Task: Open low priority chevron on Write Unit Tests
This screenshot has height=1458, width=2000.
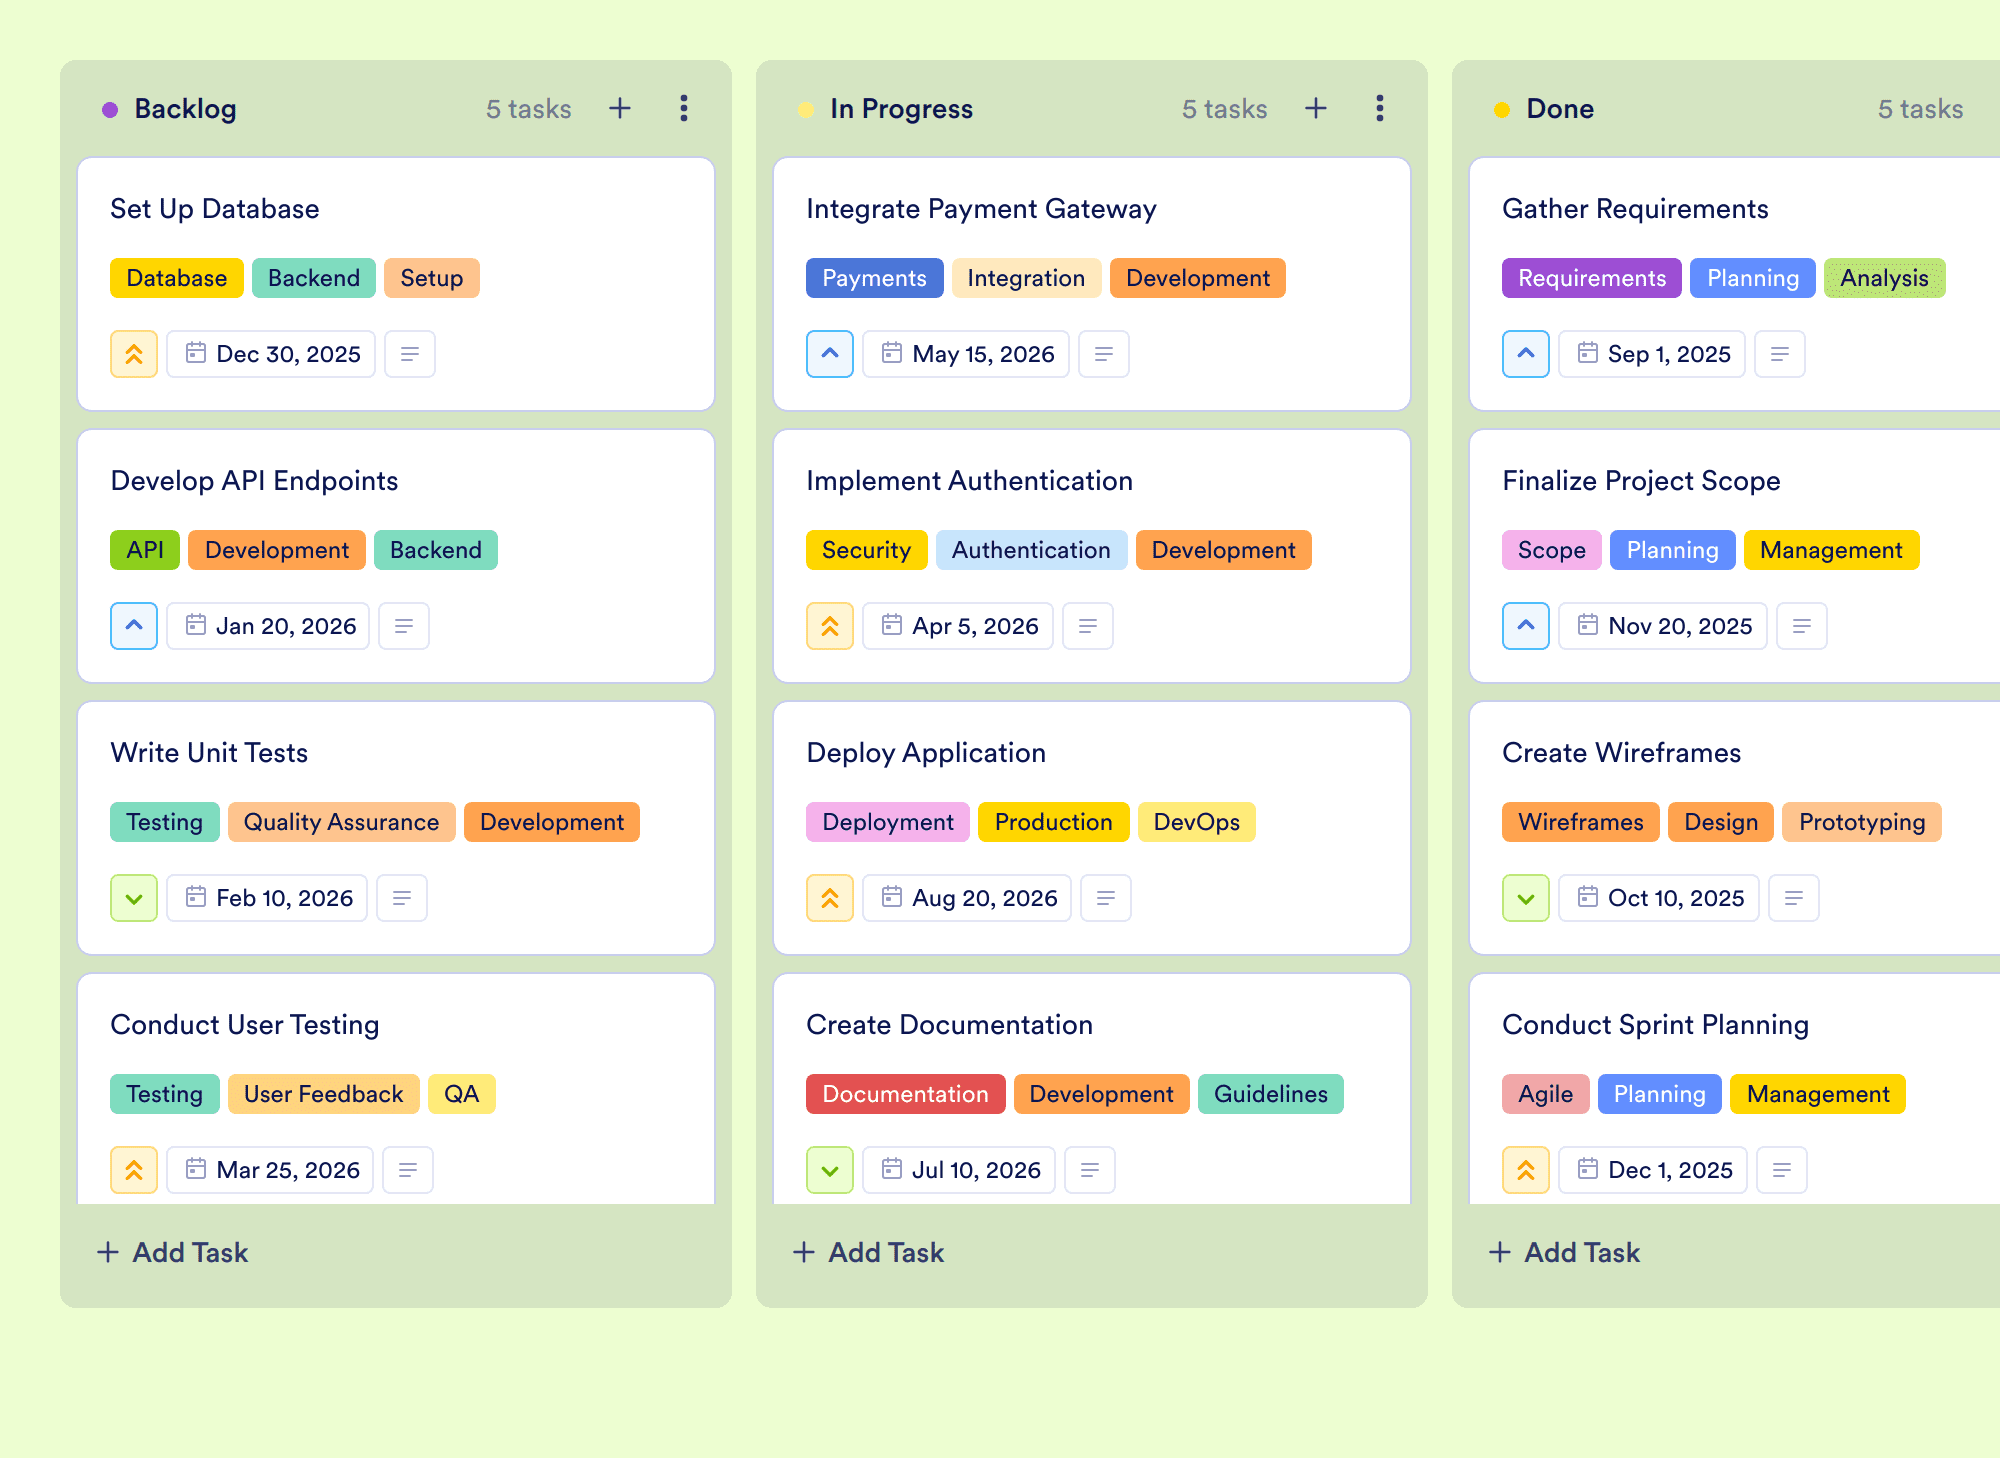Action: point(134,898)
